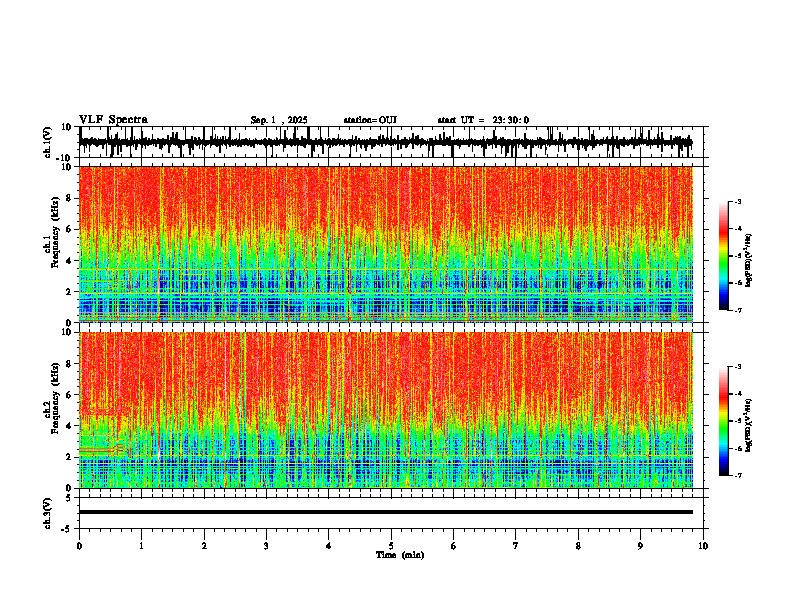
Task: Click the ch.2 colorbar log(PSD) label
Action: [x=749, y=425]
